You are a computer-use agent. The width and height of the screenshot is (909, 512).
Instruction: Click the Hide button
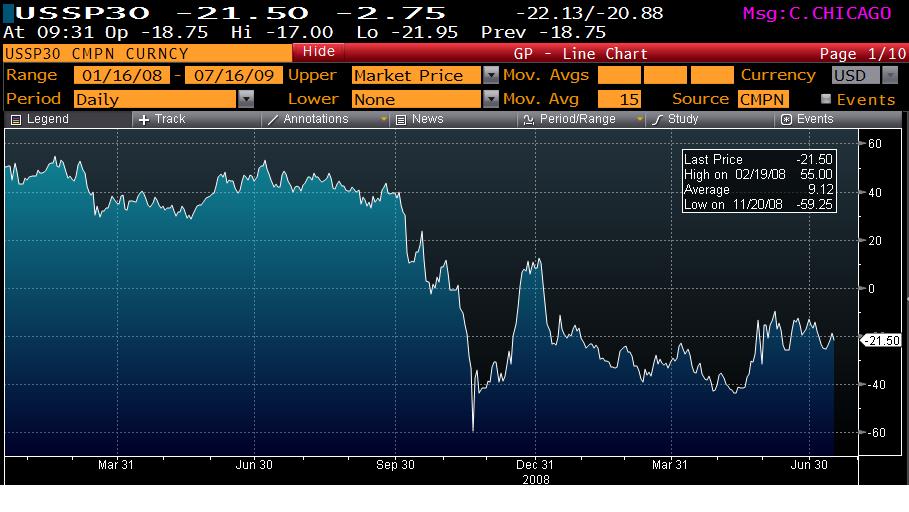pos(319,52)
